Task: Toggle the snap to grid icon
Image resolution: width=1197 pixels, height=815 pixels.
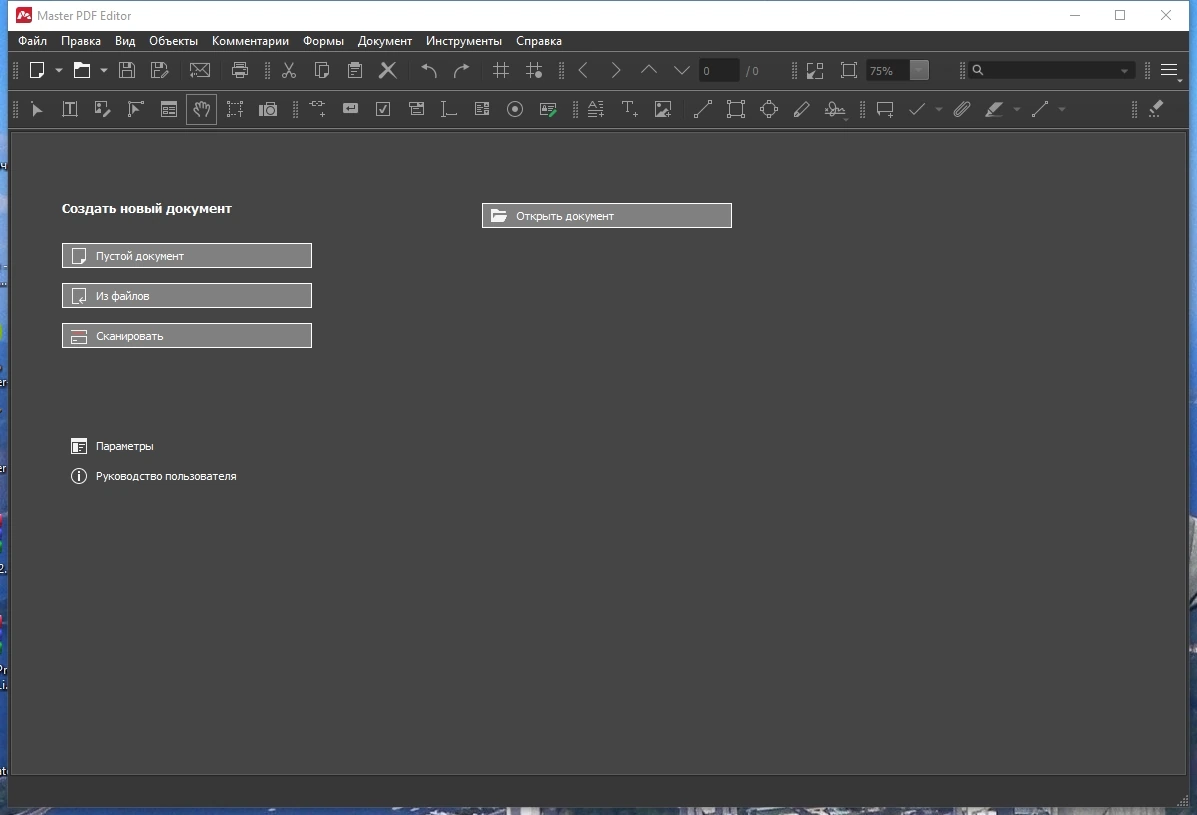Action: 534,70
